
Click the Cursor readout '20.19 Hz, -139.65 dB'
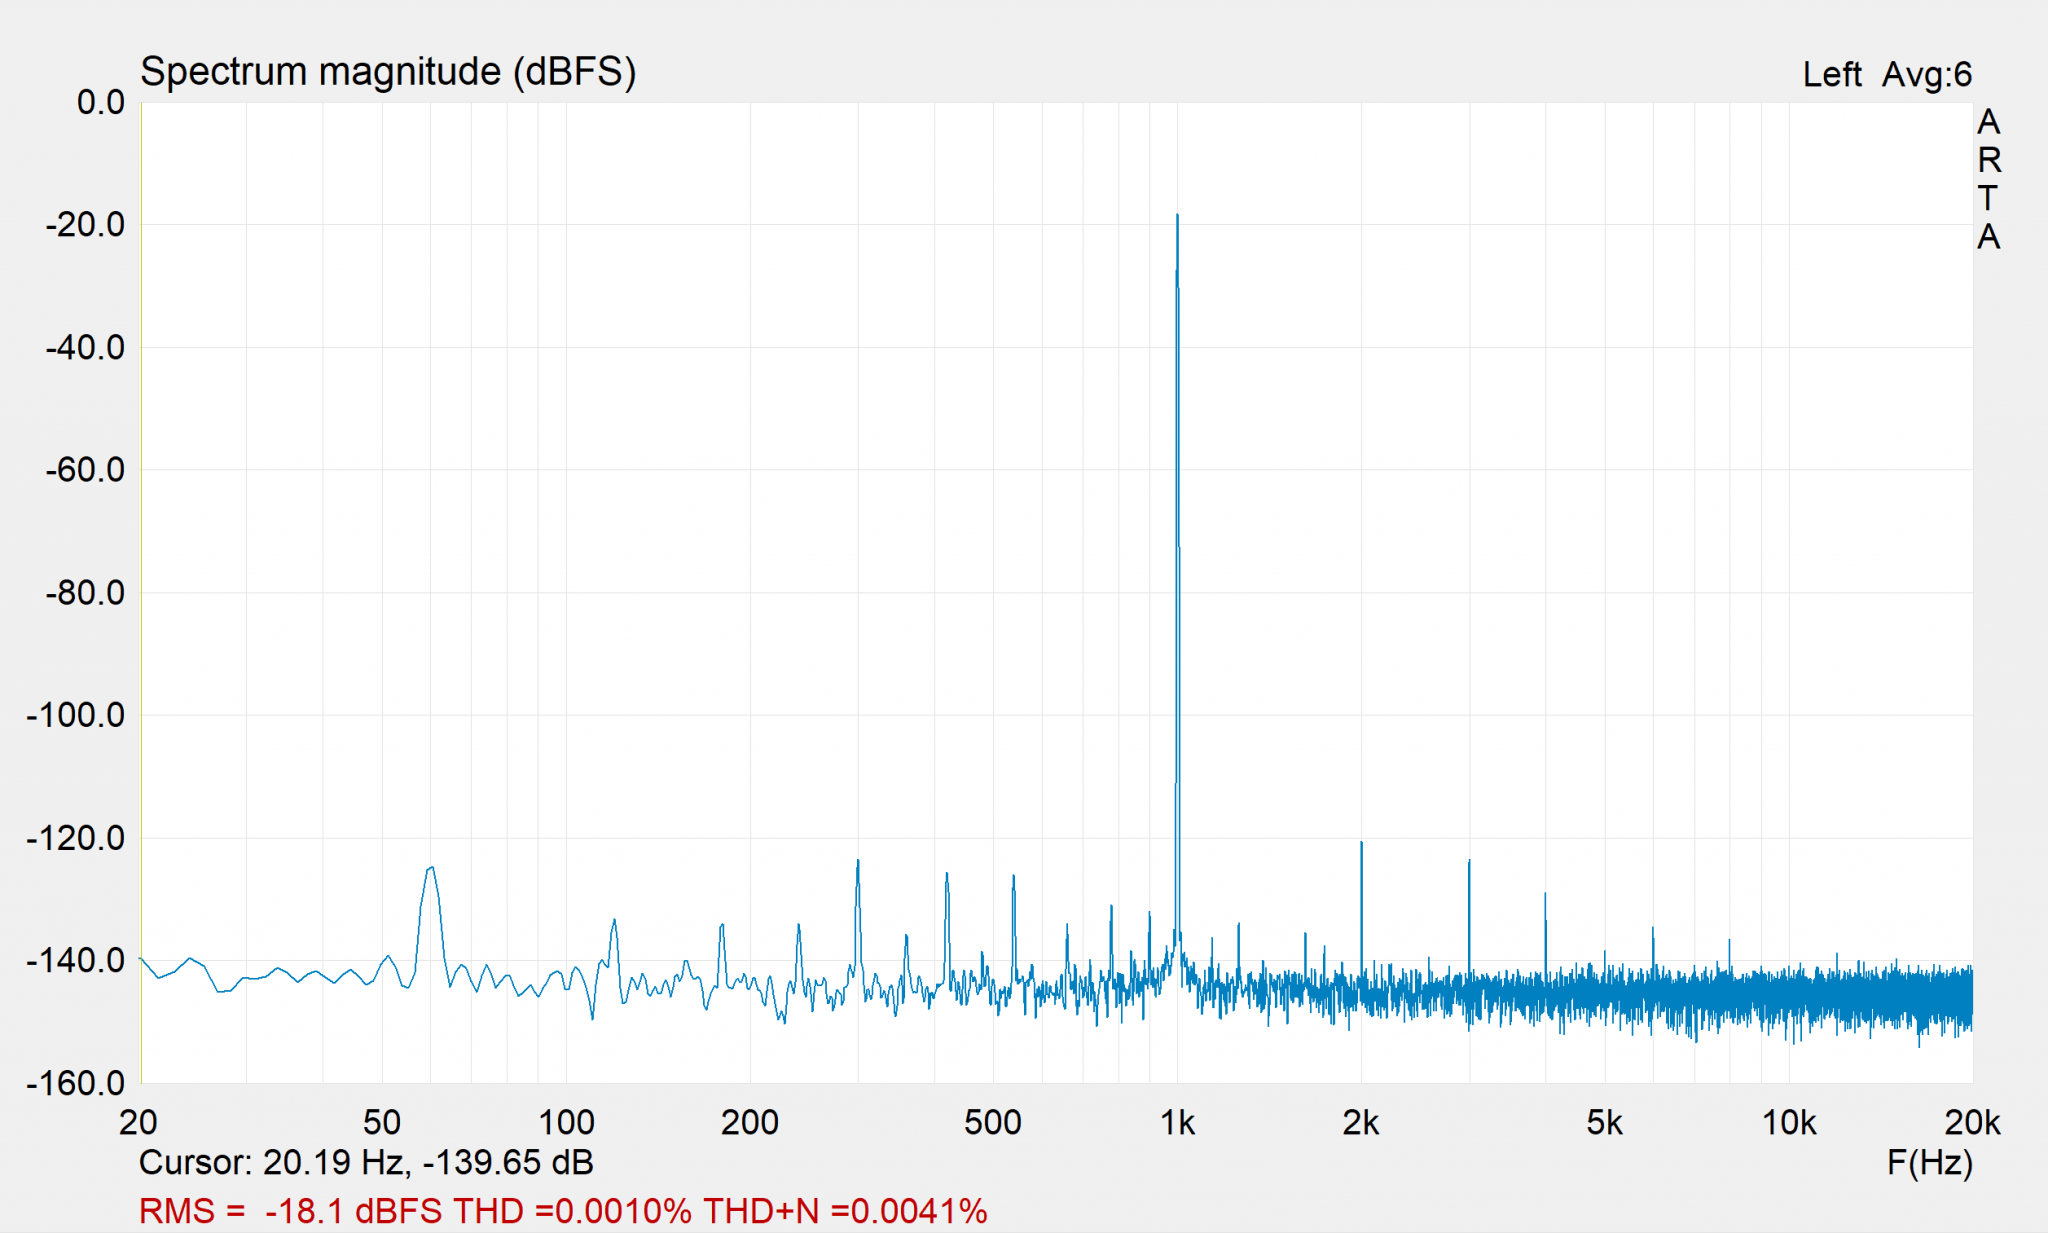click(x=428, y=1163)
